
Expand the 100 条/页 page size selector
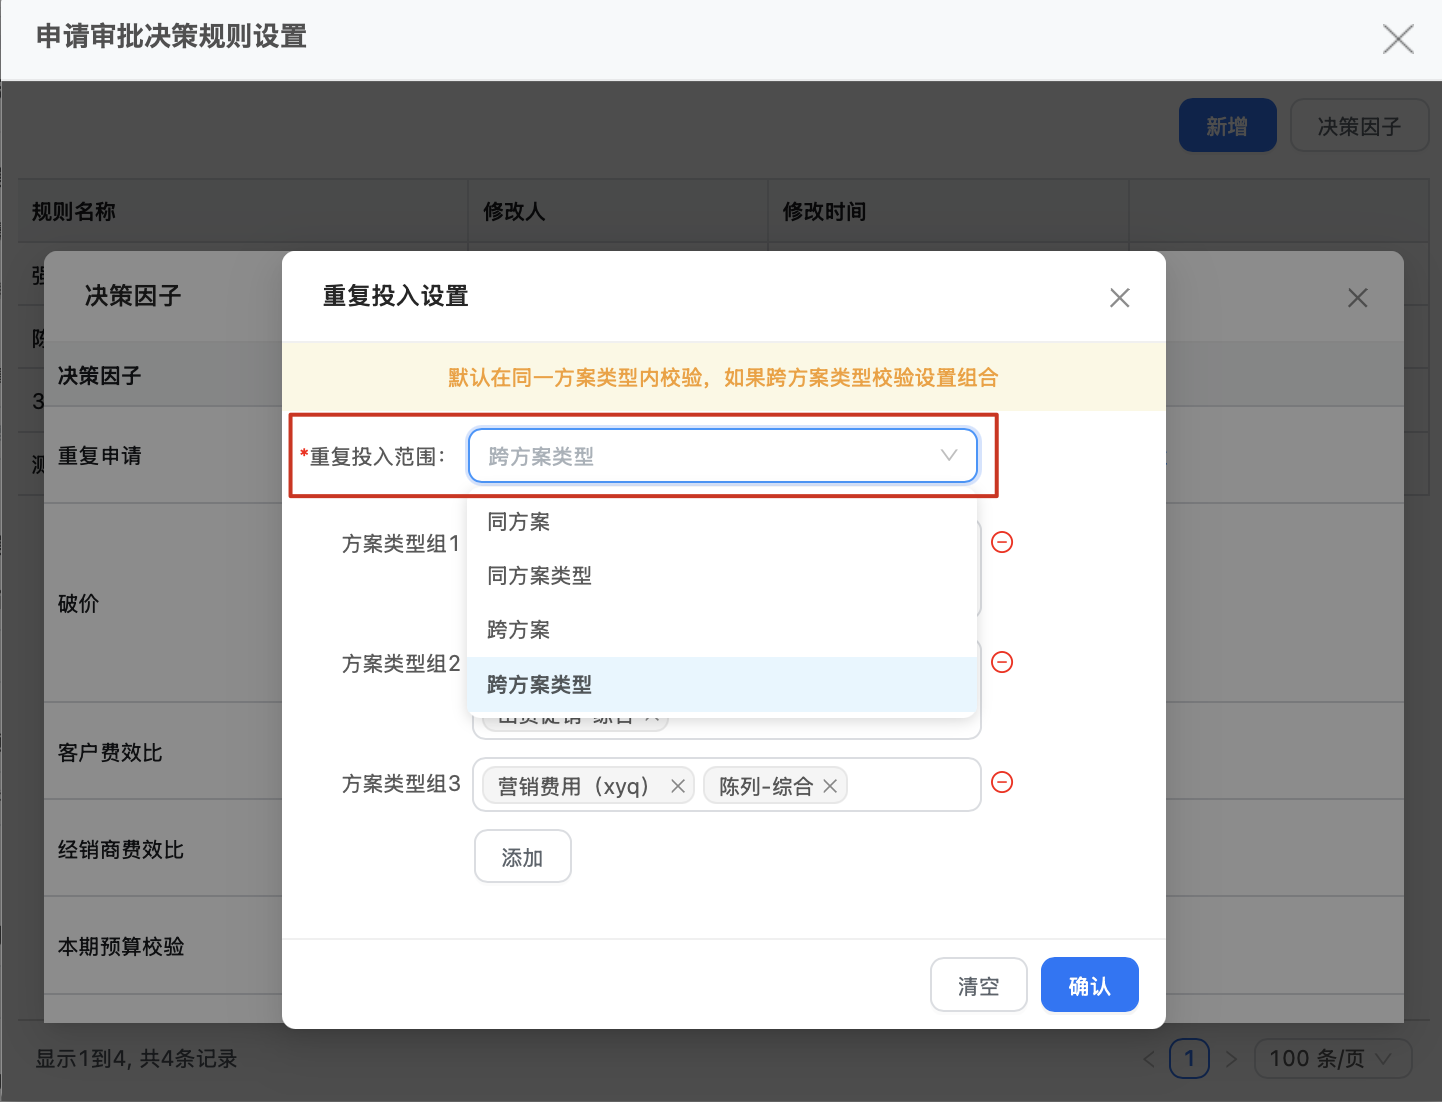click(x=1332, y=1058)
